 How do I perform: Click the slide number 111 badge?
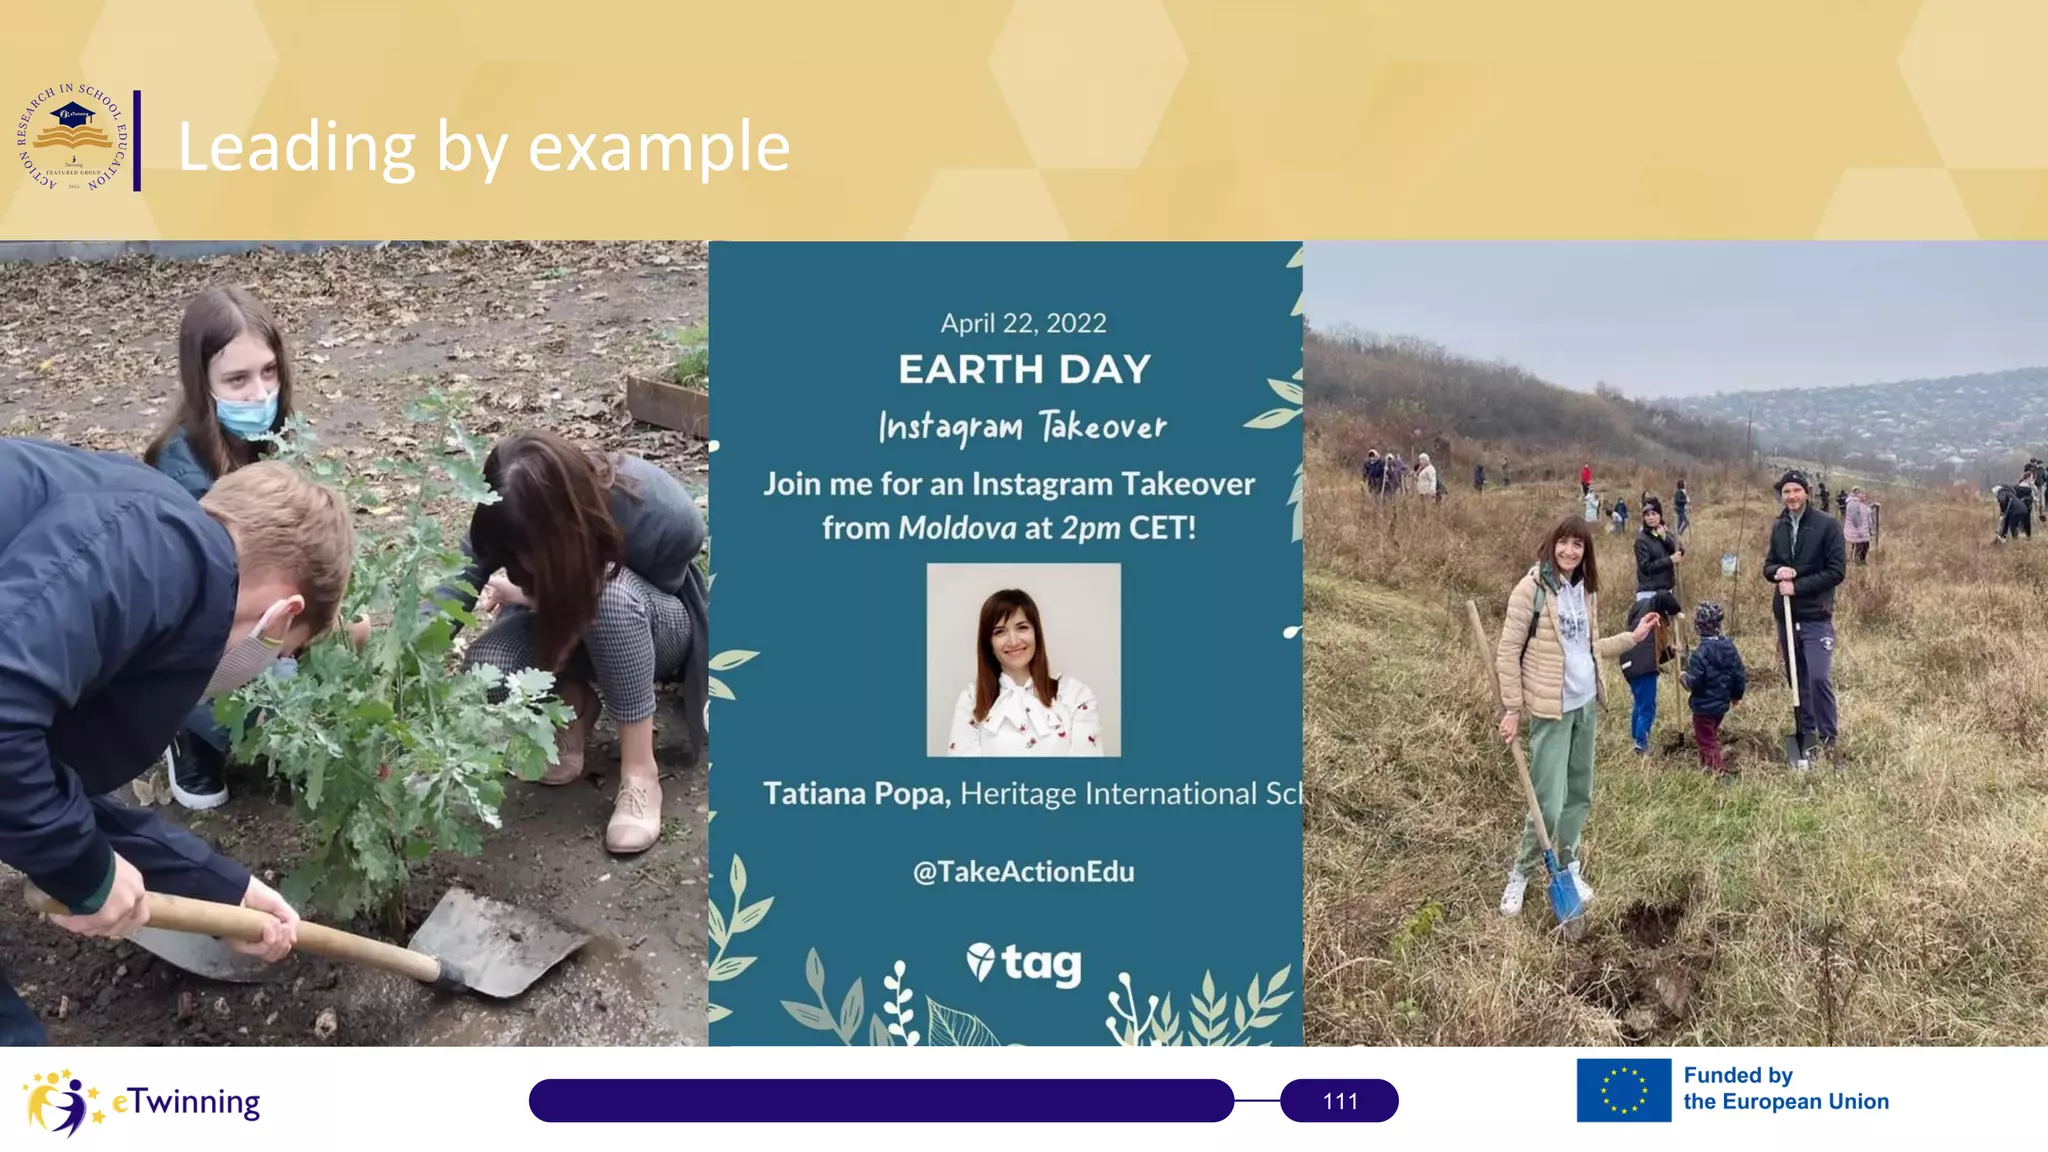[1339, 1101]
